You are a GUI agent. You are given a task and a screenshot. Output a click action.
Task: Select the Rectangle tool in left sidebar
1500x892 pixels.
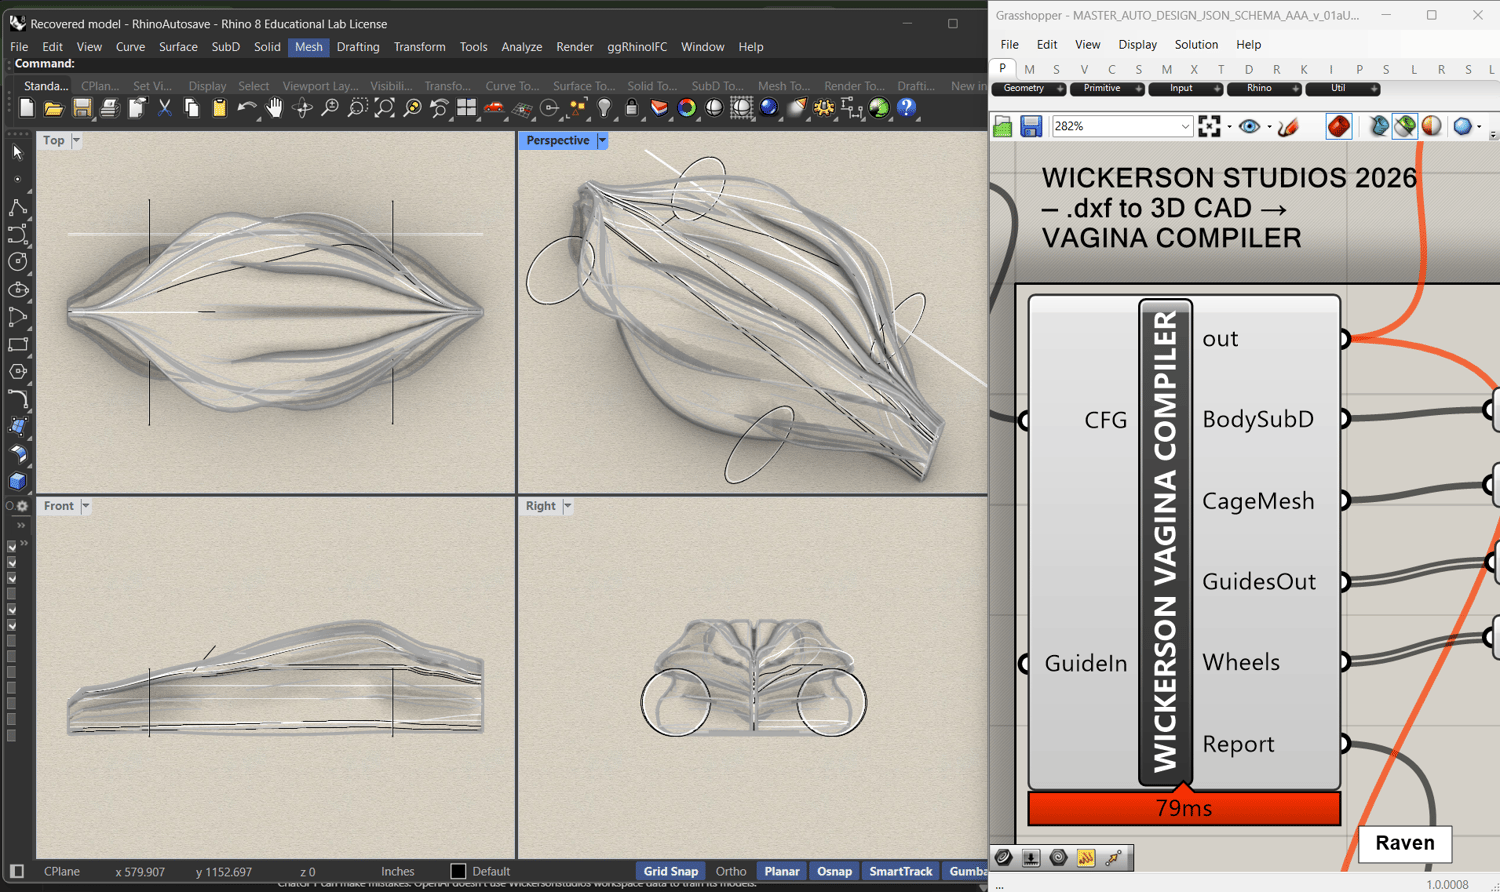(17, 345)
